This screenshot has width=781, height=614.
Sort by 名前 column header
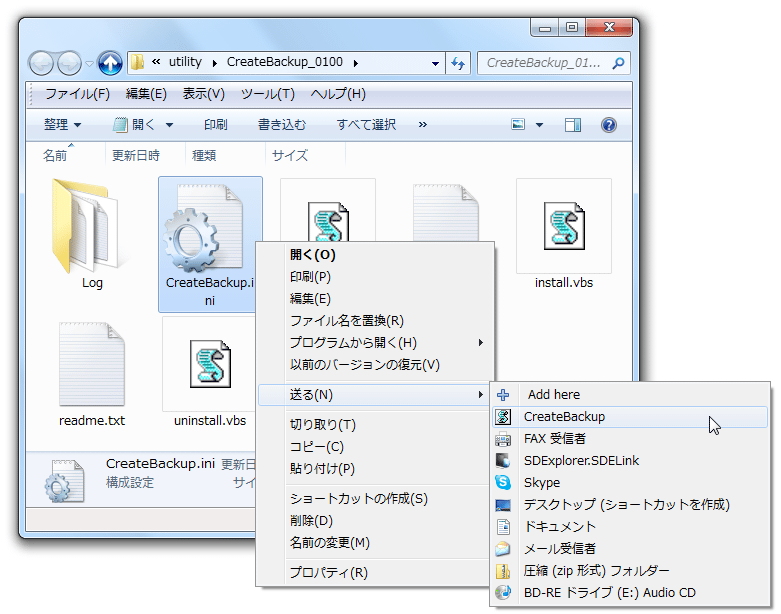pyautogui.click(x=55, y=155)
